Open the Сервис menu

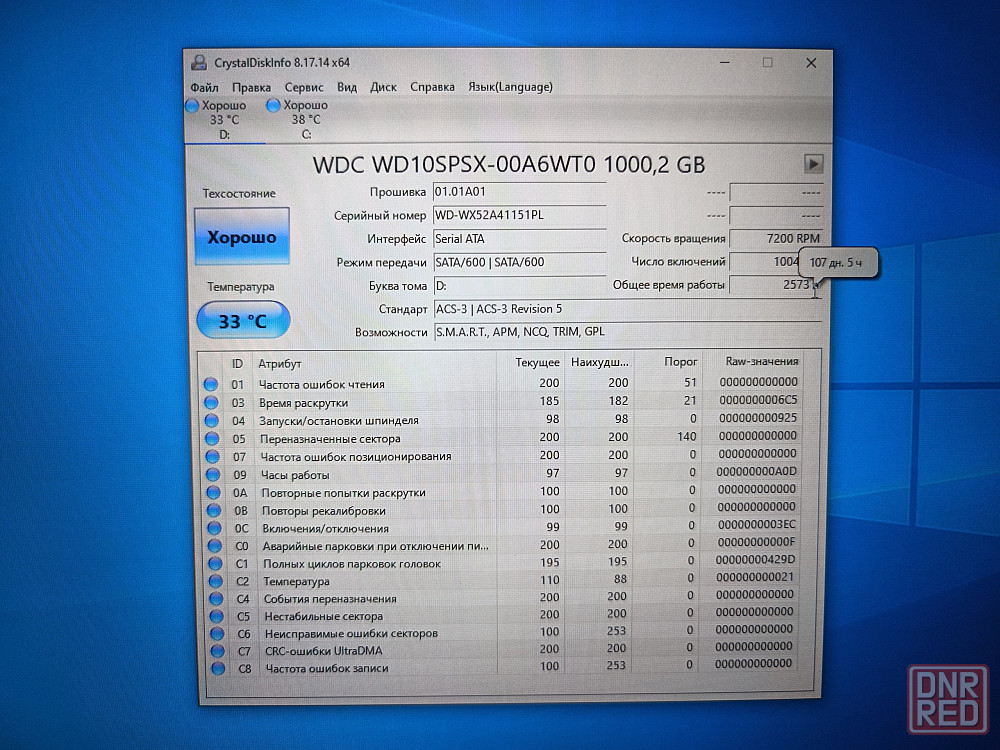tap(303, 87)
